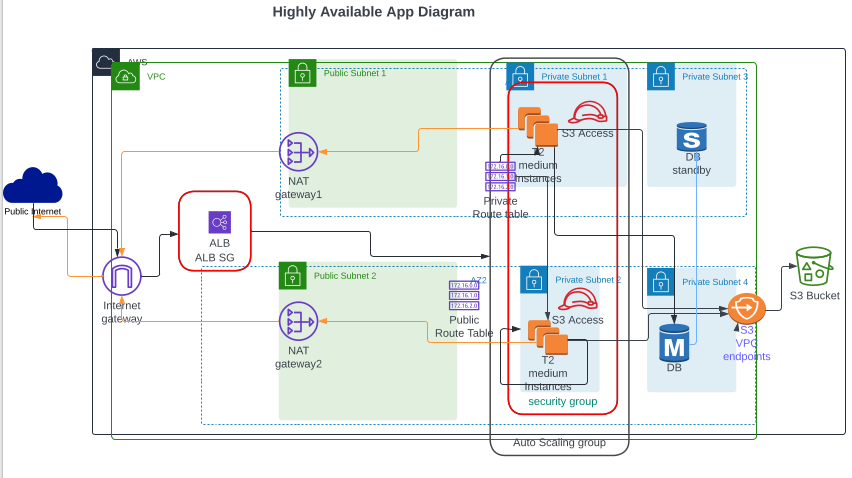
Task: Select the S3 VPC endpoints icon
Action: [746, 308]
